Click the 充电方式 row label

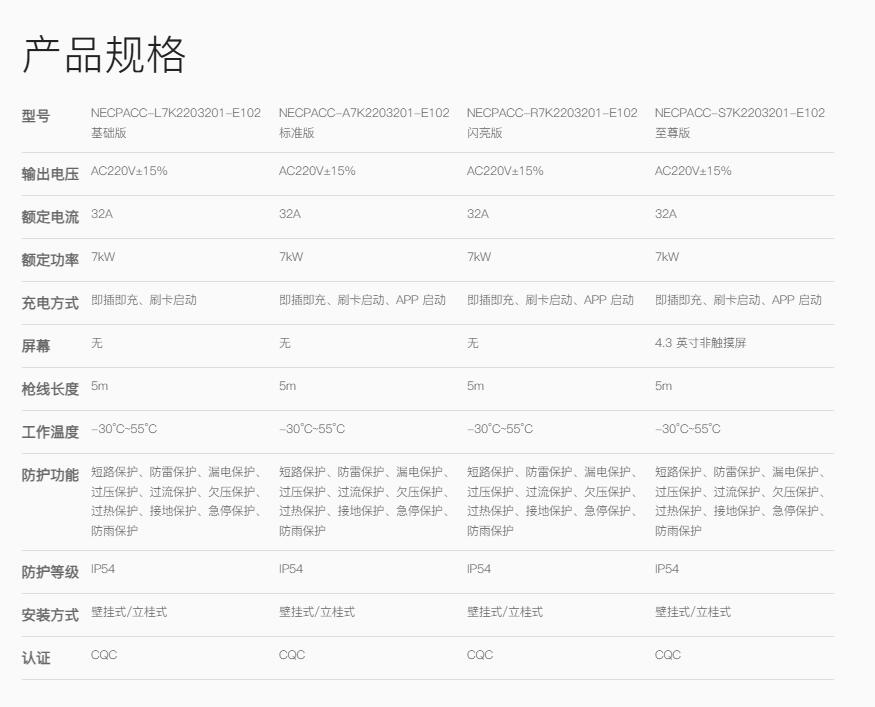50,303
